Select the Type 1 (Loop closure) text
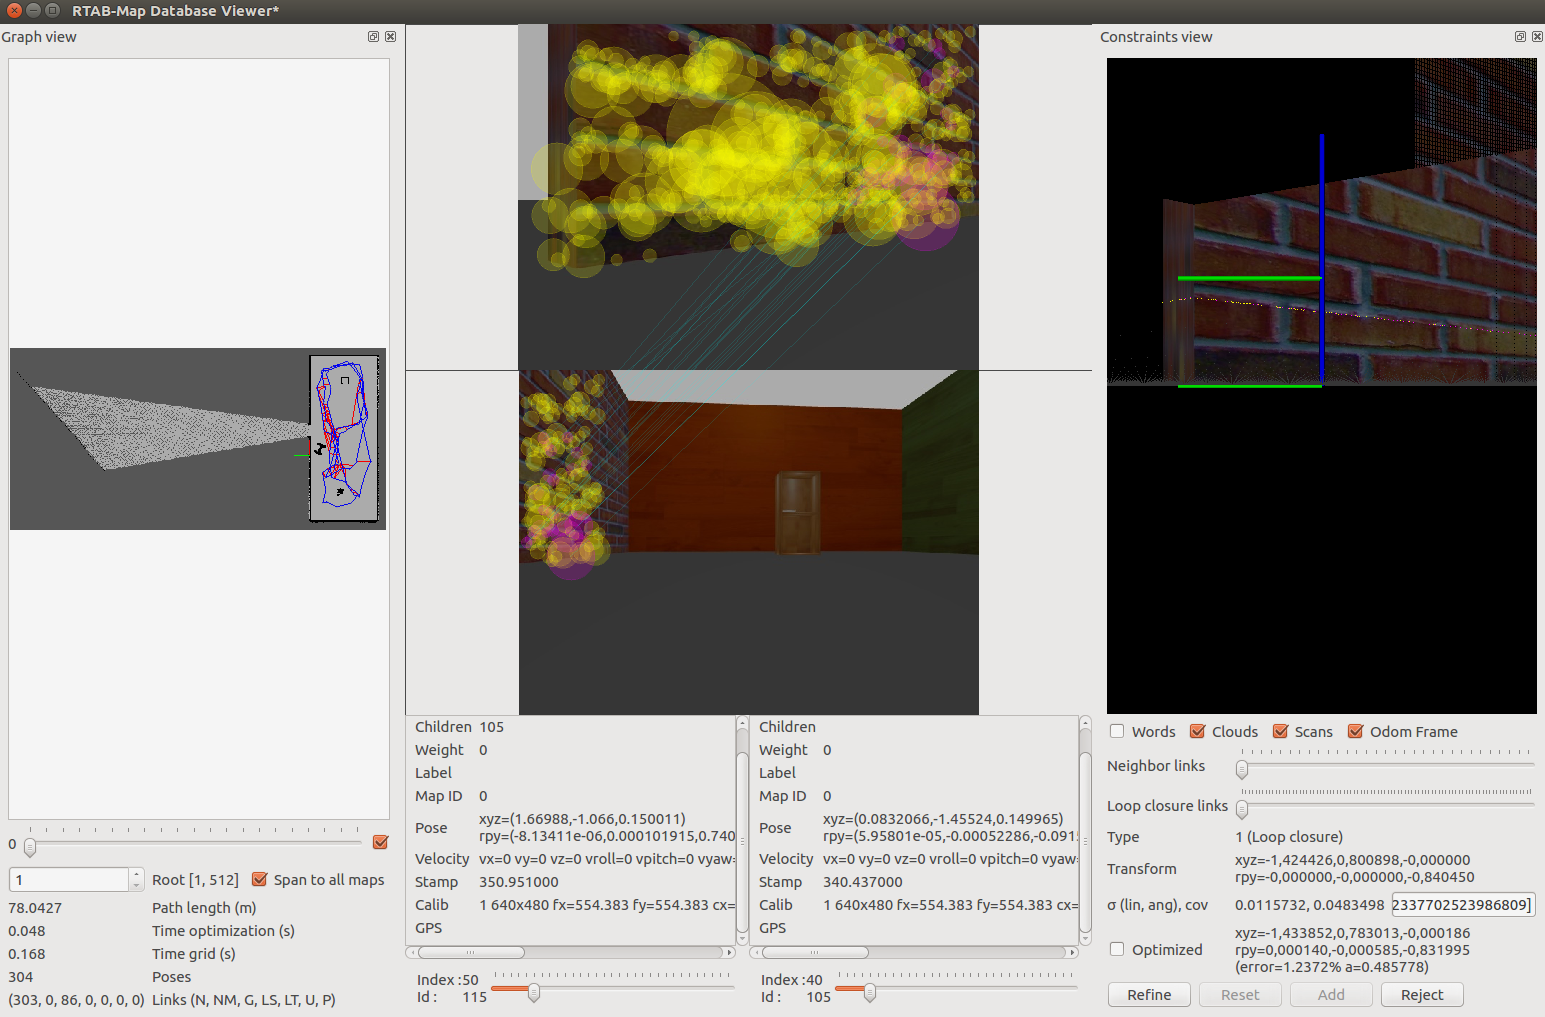The width and height of the screenshot is (1545, 1017). 1289,837
